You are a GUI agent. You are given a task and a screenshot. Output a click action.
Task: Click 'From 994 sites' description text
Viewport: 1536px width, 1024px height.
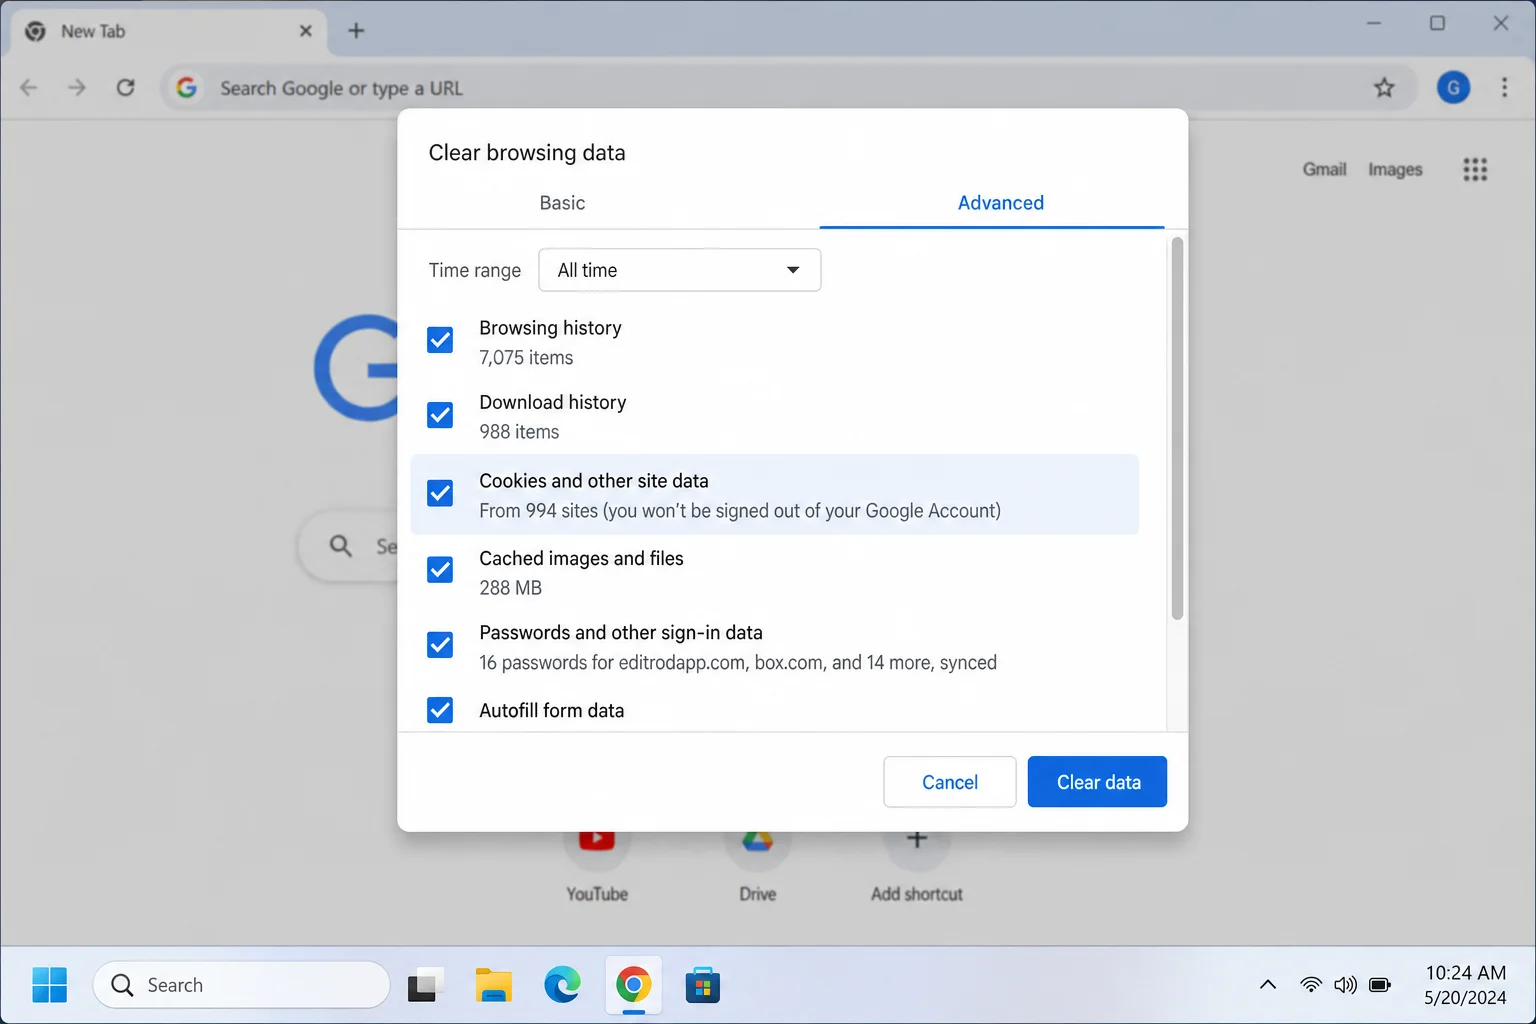pyautogui.click(x=740, y=511)
